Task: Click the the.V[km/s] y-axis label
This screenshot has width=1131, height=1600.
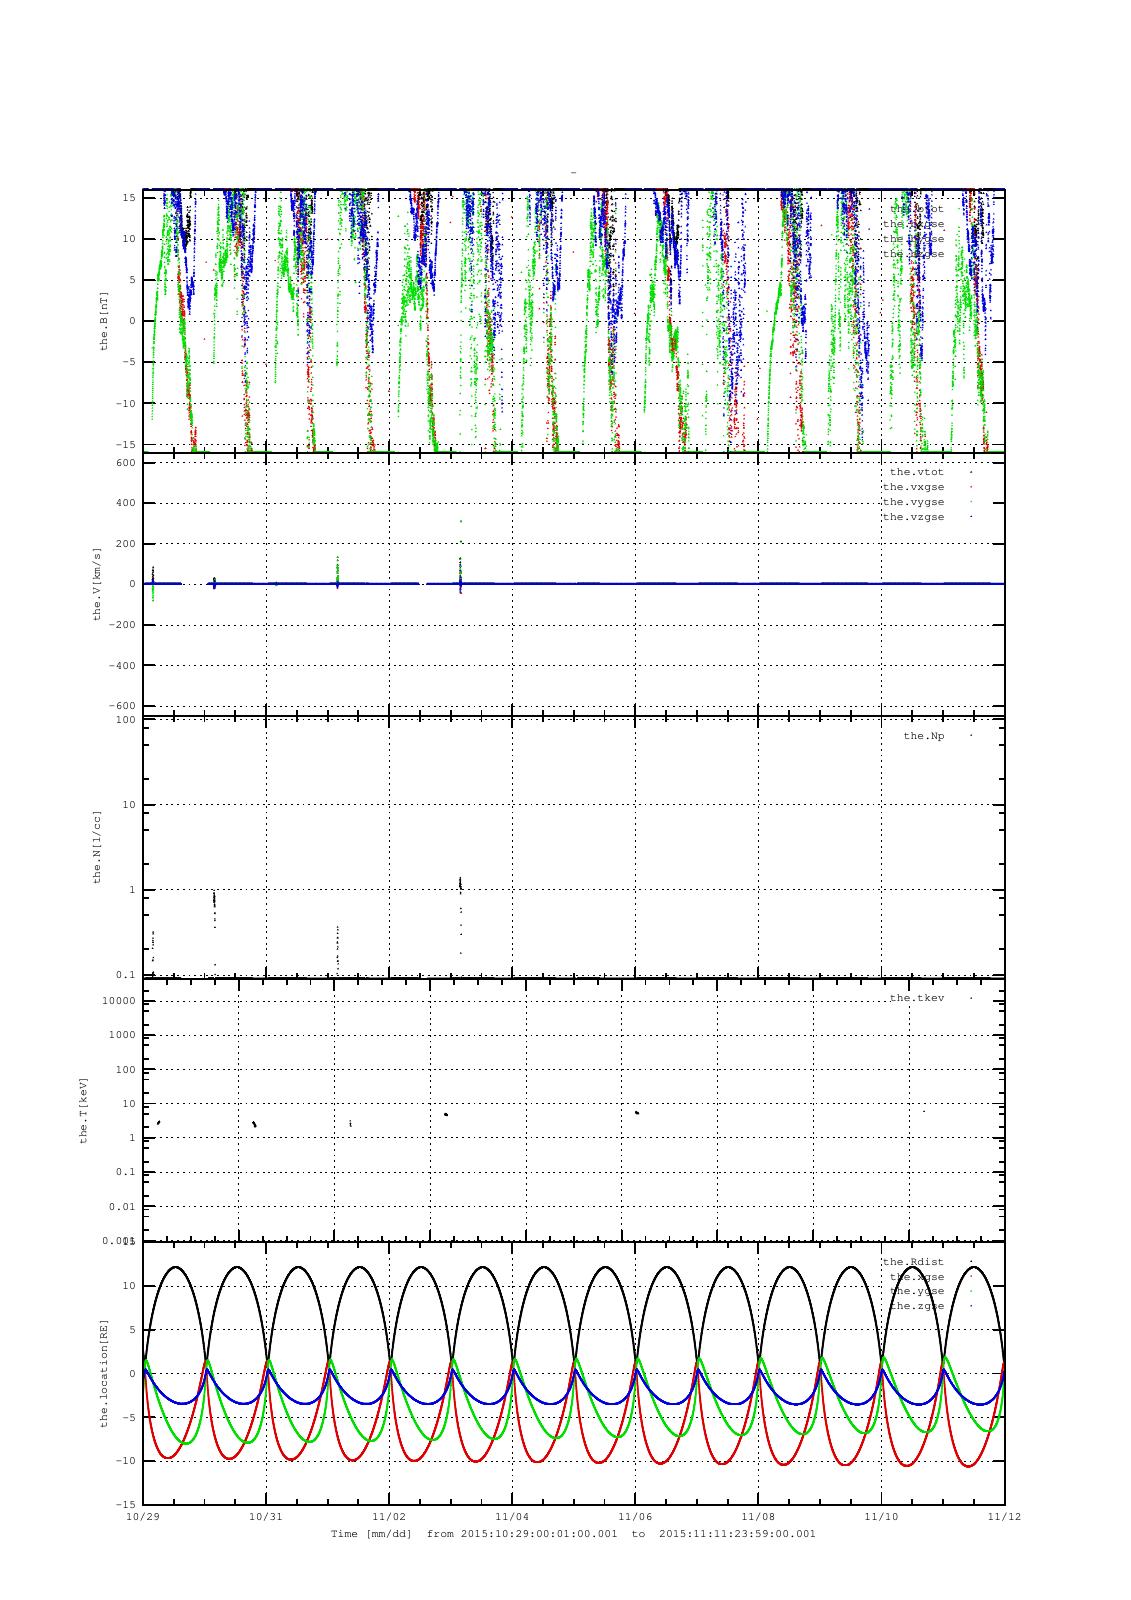Action: click(97, 584)
